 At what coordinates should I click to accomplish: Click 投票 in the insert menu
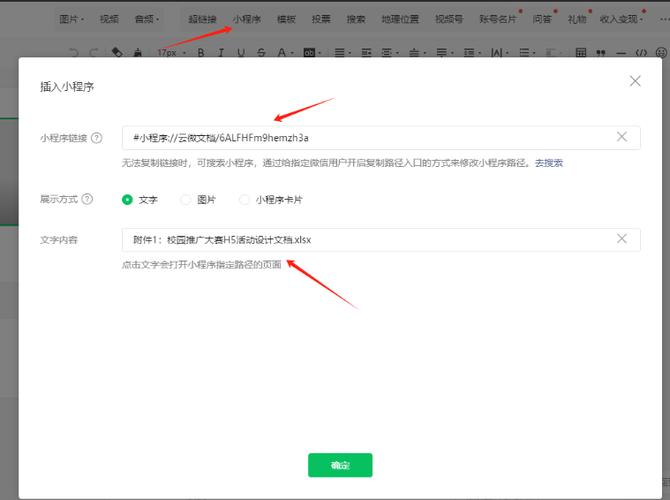321,19
